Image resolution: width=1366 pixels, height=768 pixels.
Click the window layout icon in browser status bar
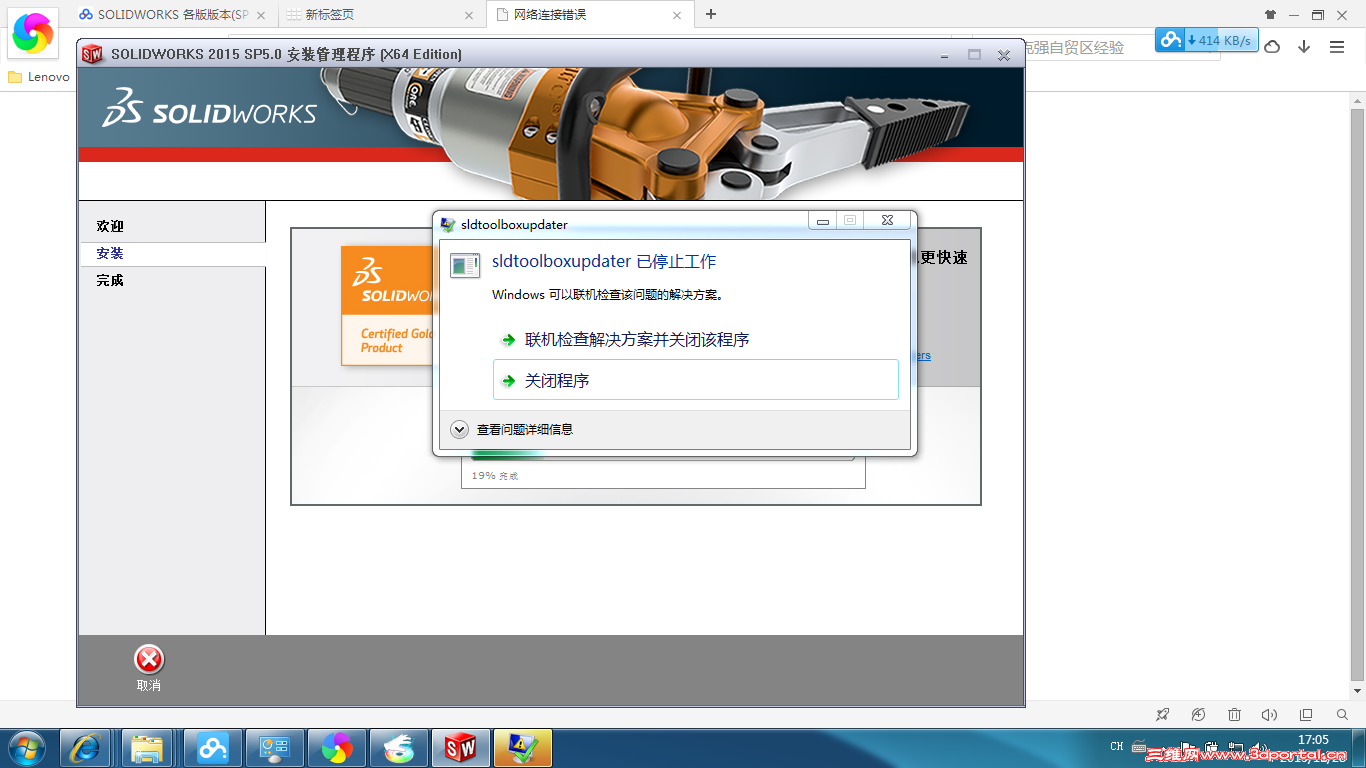(x=1306, y=715)
